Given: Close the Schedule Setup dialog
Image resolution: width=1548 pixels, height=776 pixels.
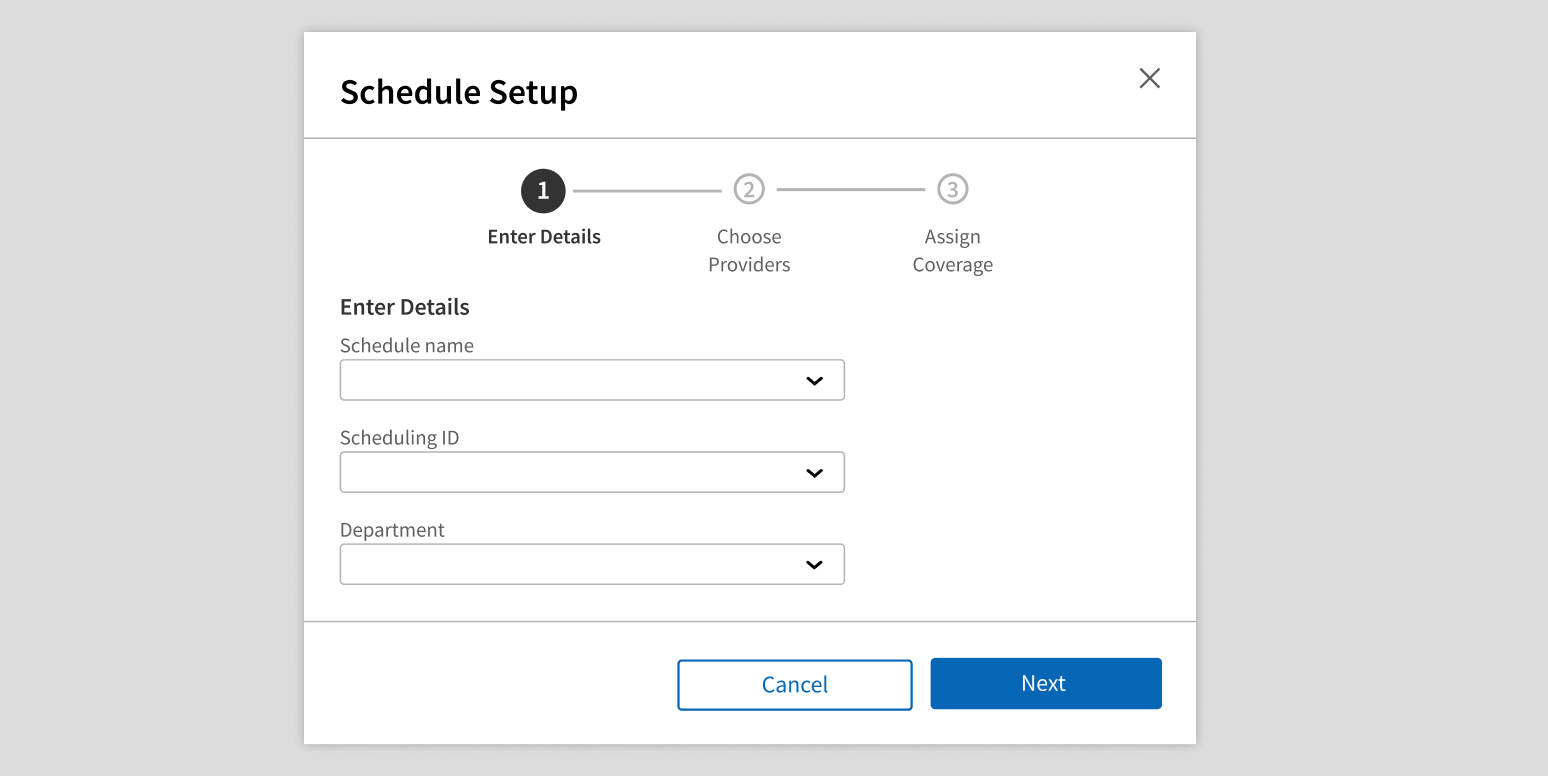Looking at the screenshot, I should [1150, 78].
